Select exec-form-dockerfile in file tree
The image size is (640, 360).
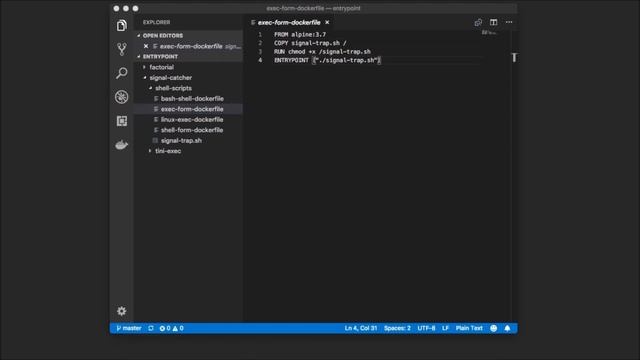(189, 109)
